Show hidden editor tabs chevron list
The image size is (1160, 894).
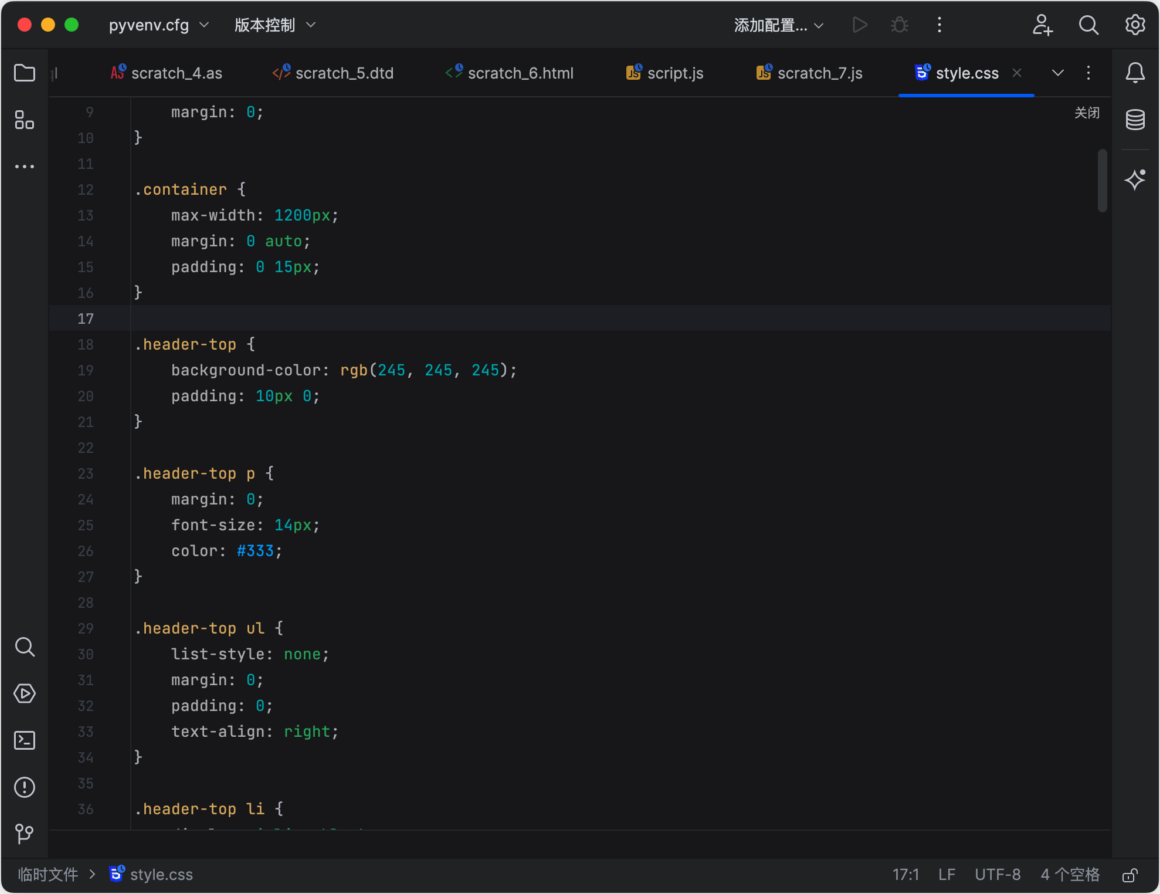[1058, 73]
